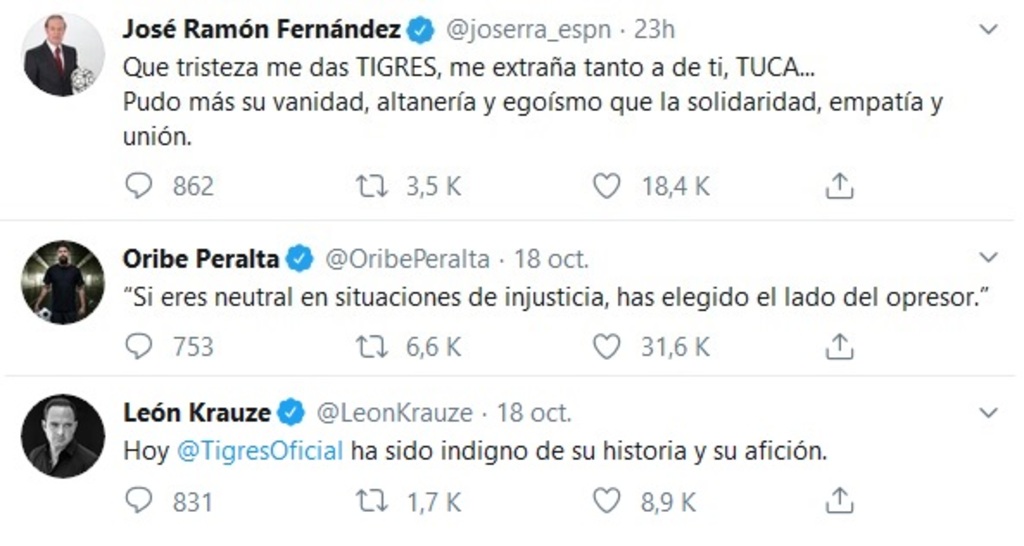Screen dimensions: 1024x546
Task: Share León Krauze's tweet
Action: 839,500
